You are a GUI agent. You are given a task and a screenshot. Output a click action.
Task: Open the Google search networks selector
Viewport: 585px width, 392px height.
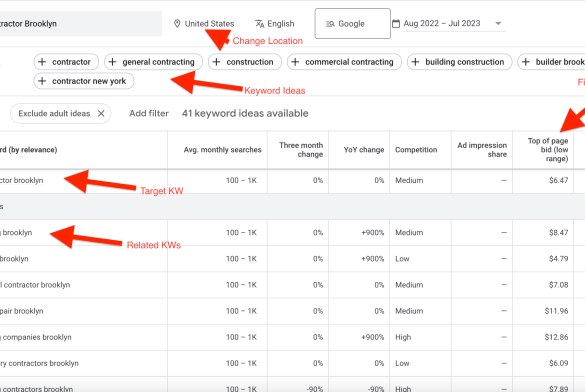pyautogui.click(x=353, y=23)
